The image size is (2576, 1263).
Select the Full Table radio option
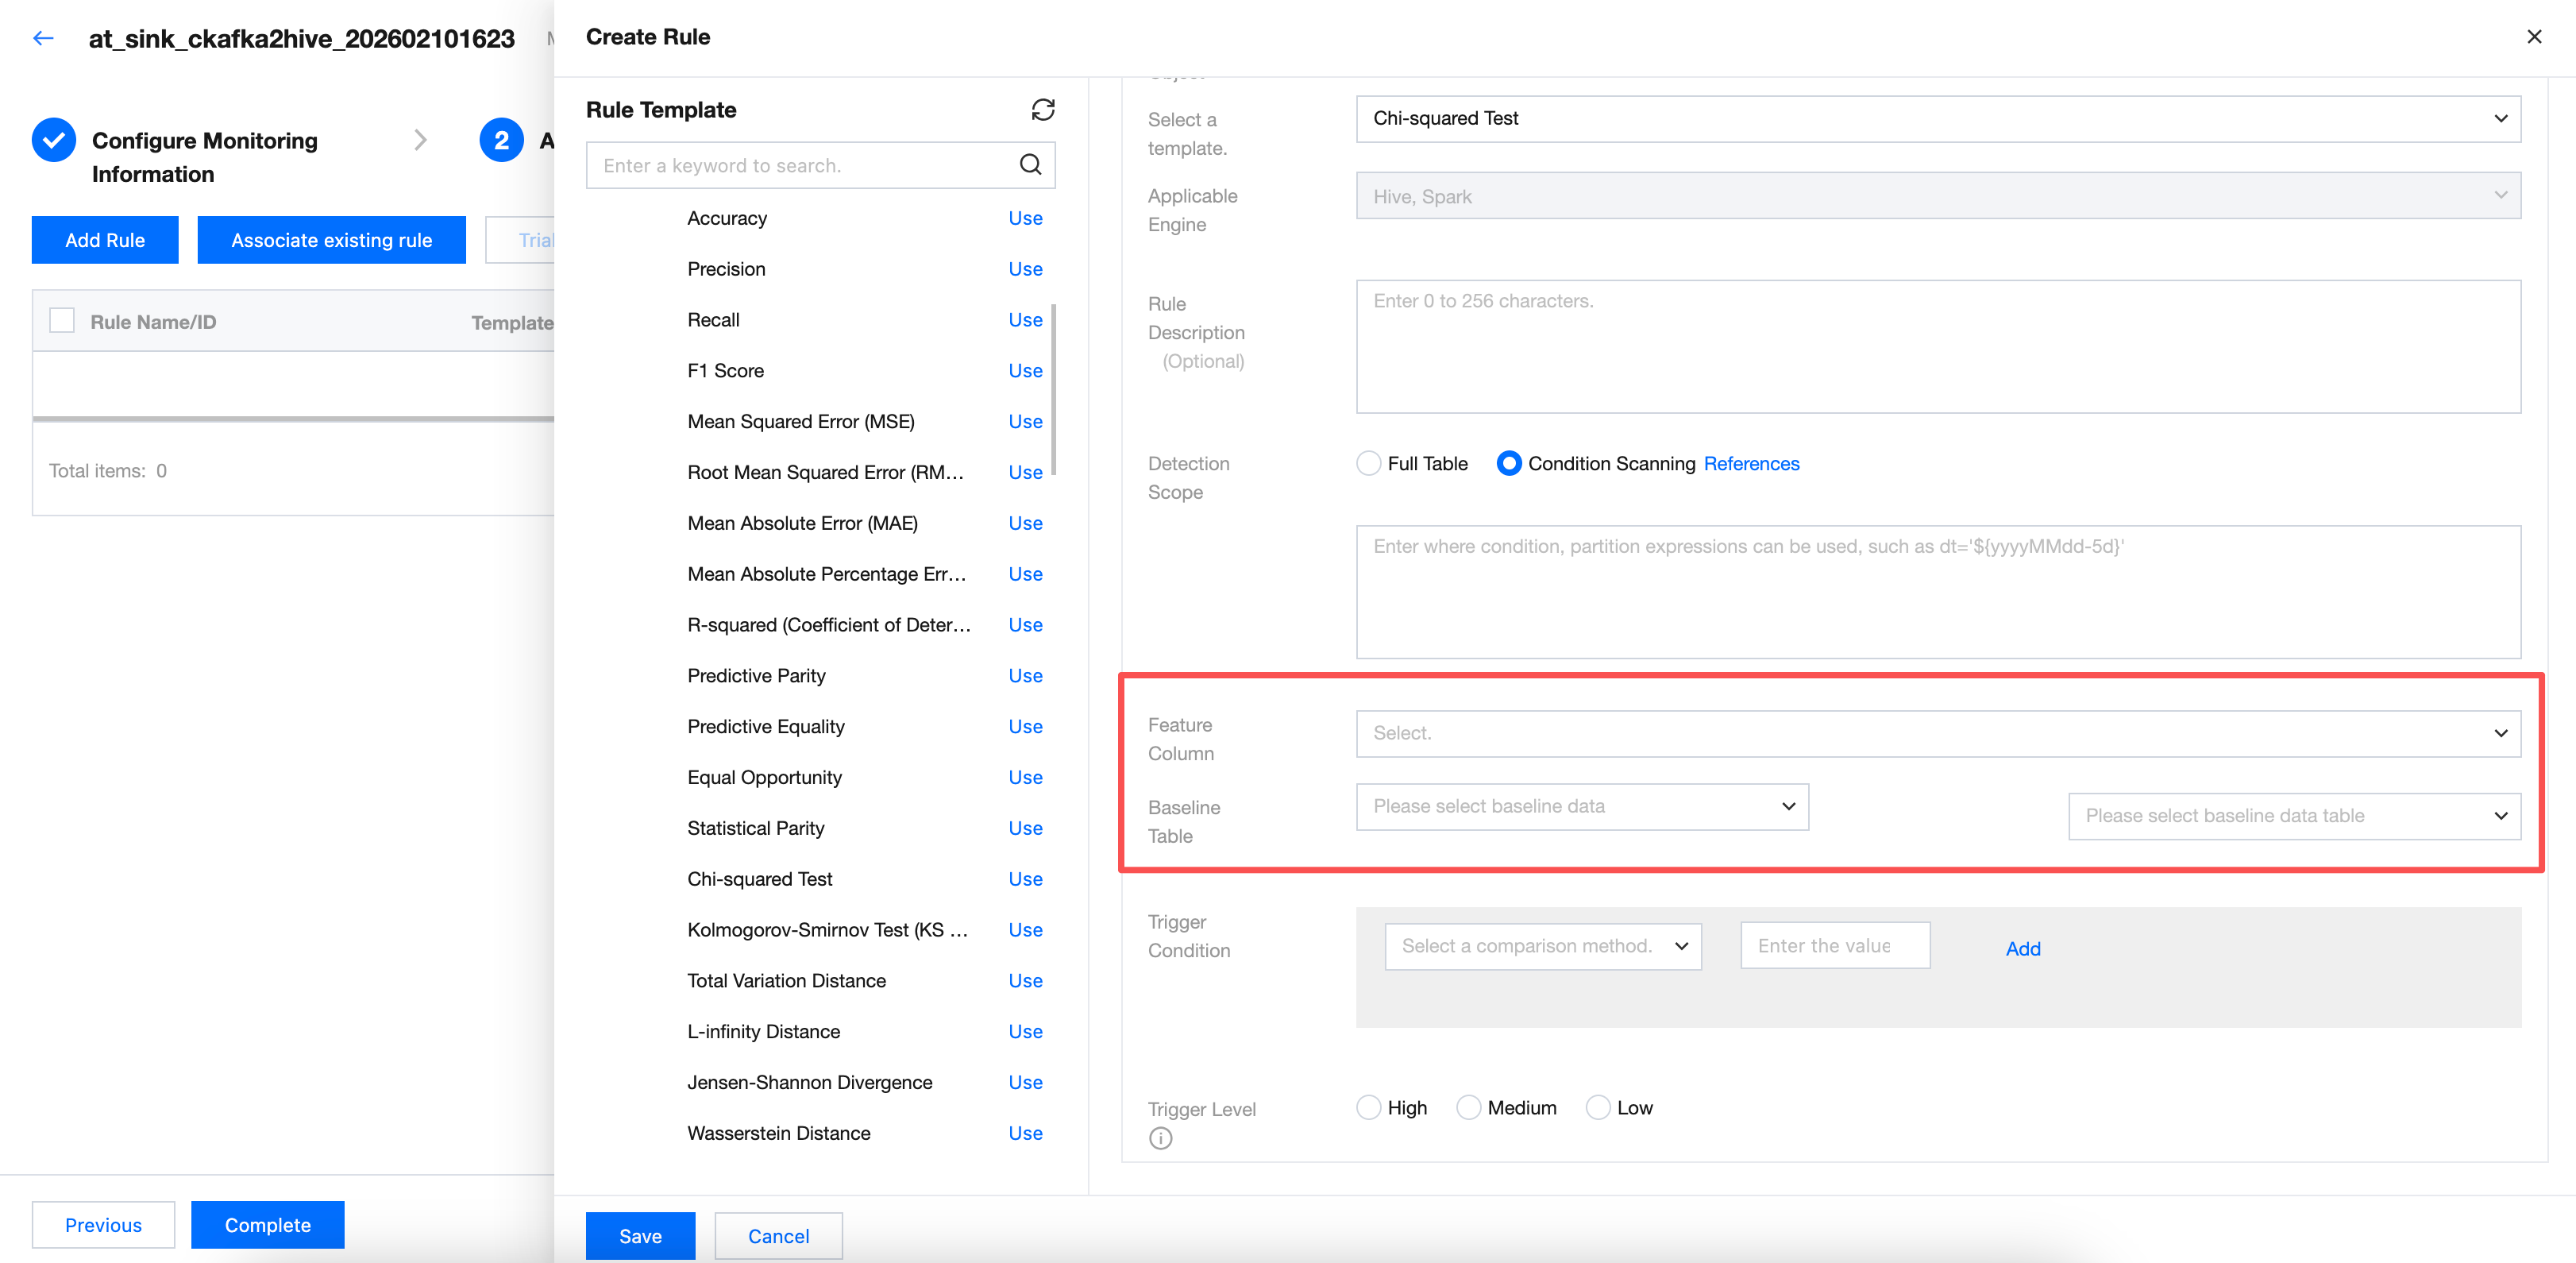tap(1368, 463)
